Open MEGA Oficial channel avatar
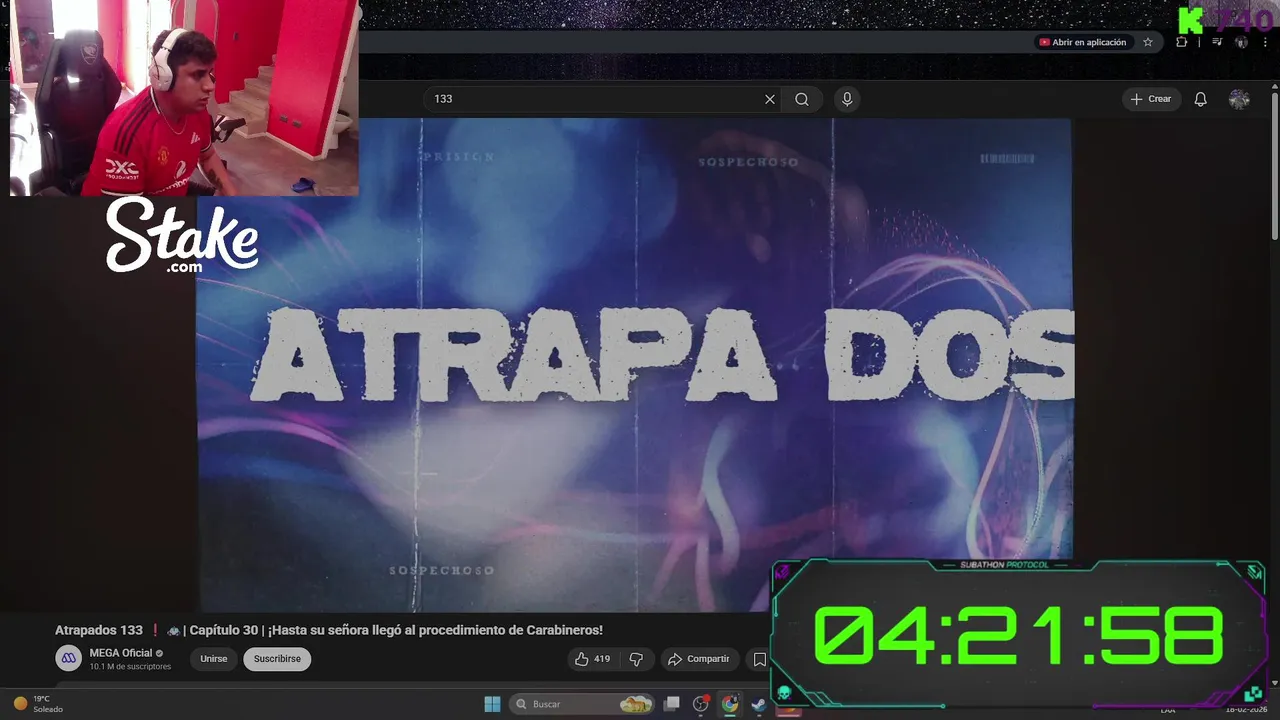 (68, 658)
